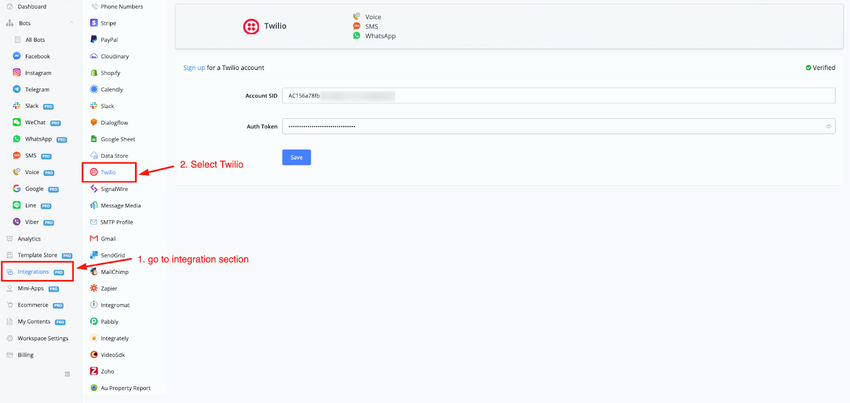Go to the Integrations section
This screenshot has width=850, height=403.
pyautogui.click(x=35, y=272)
